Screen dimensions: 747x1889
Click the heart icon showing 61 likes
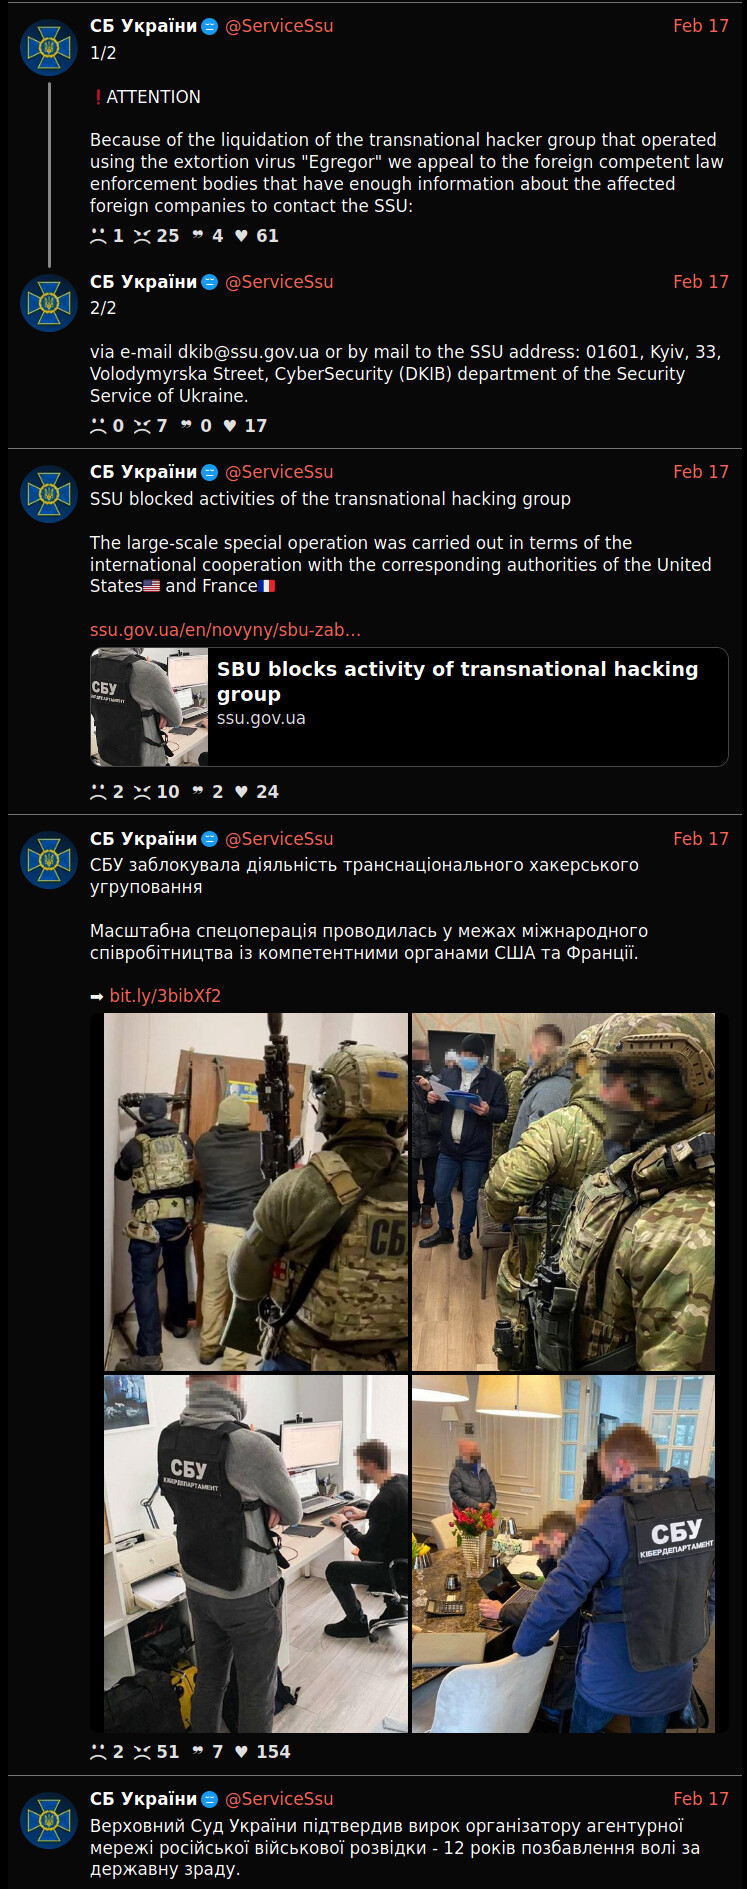pos(241,236)
